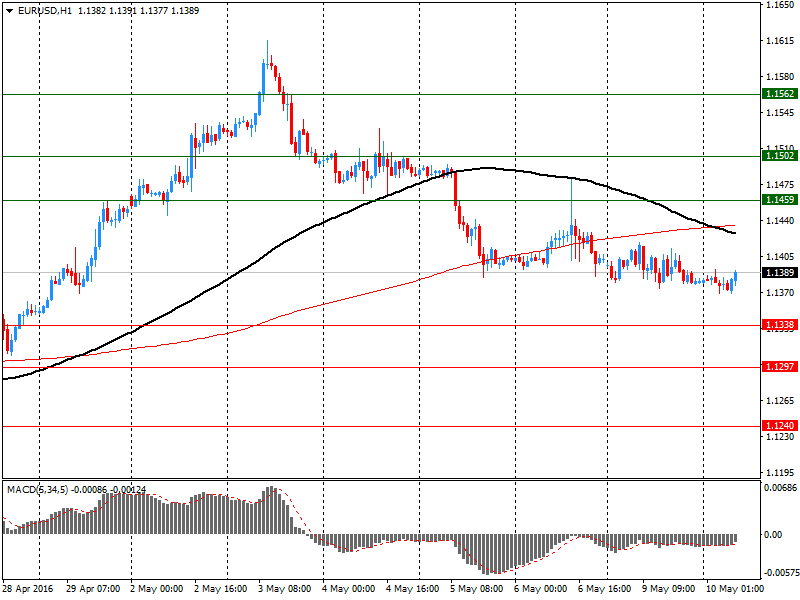Select the 1.1562 green resistance level label

pyautogui.click(x=780, y=94)
